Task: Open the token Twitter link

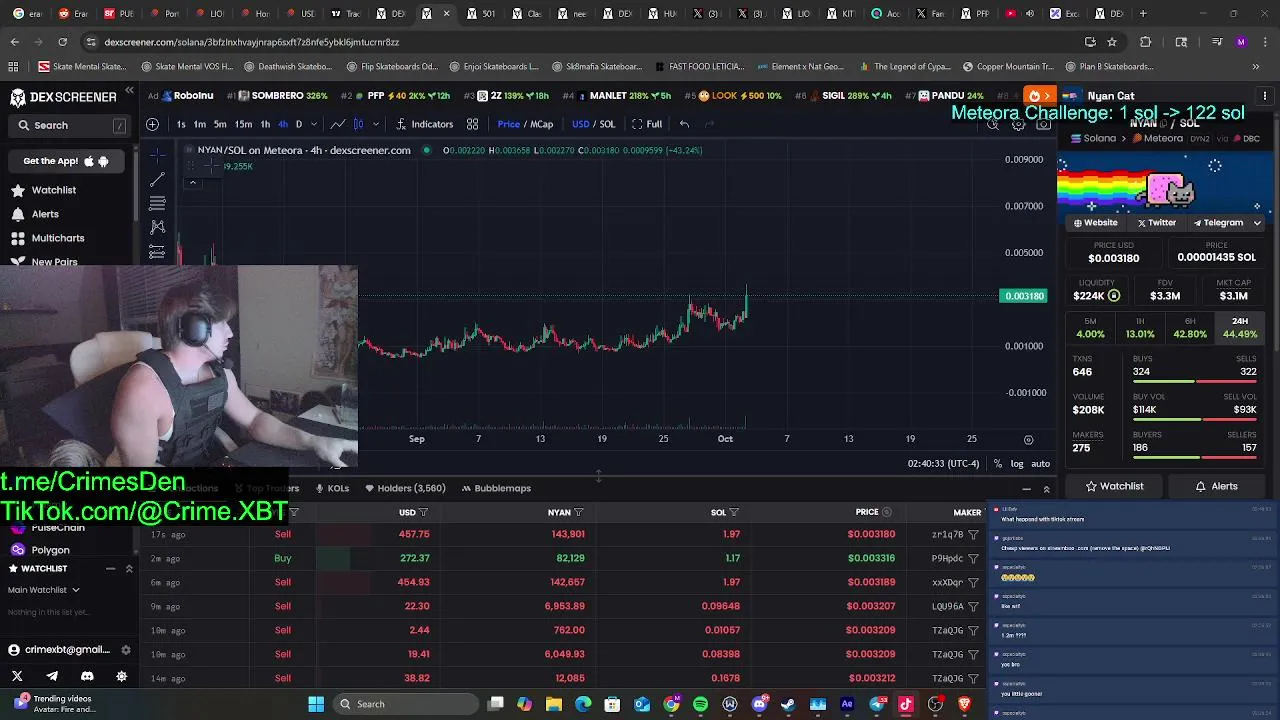Action: tap(1157, 223)
